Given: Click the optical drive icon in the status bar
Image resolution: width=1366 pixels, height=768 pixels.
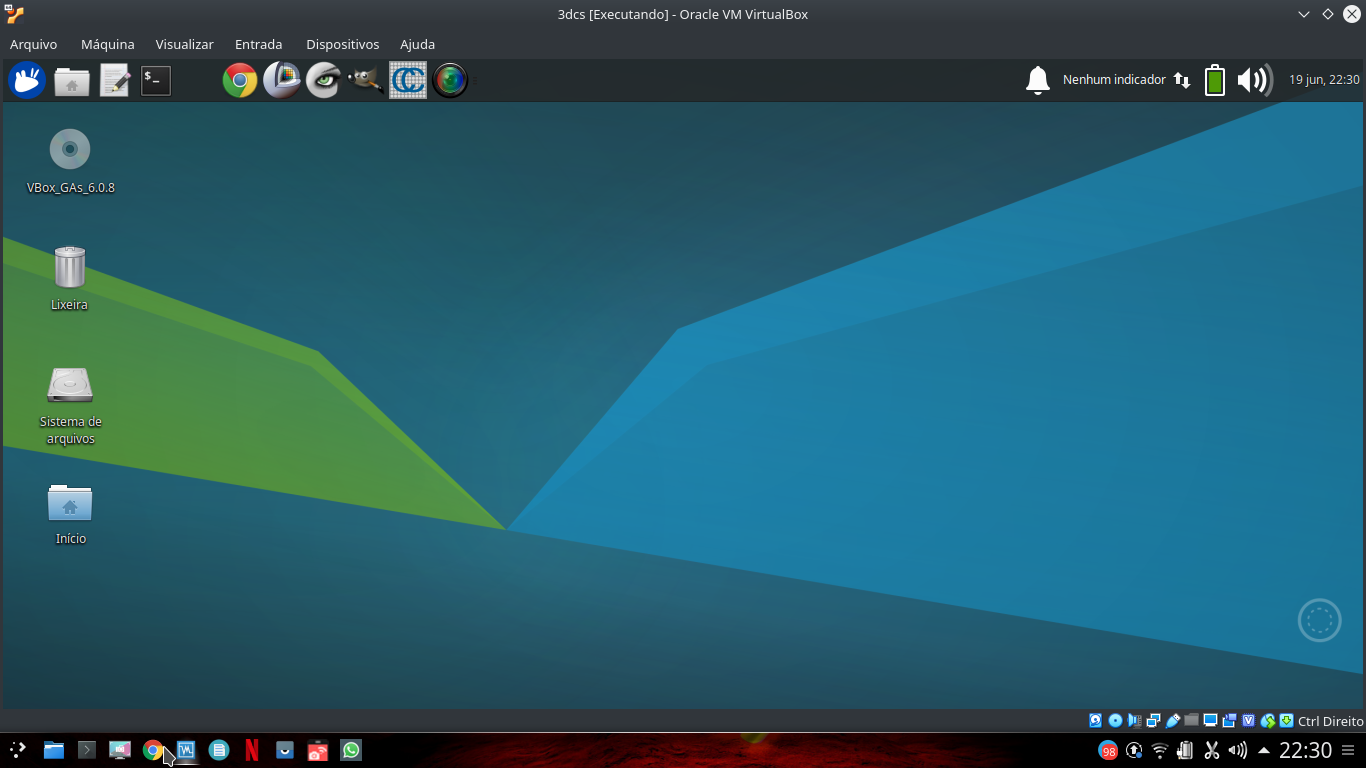Looking at the screenshot, I should 1115,720.
